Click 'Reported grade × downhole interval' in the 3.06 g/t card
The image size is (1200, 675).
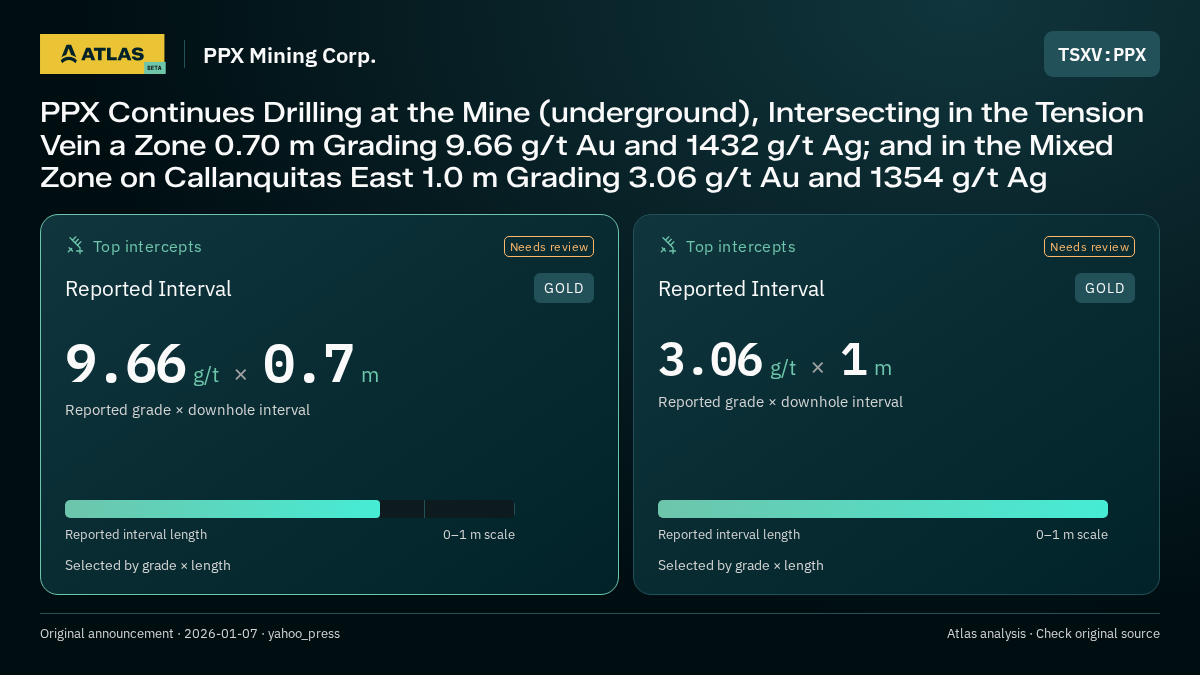coord(780,402)
